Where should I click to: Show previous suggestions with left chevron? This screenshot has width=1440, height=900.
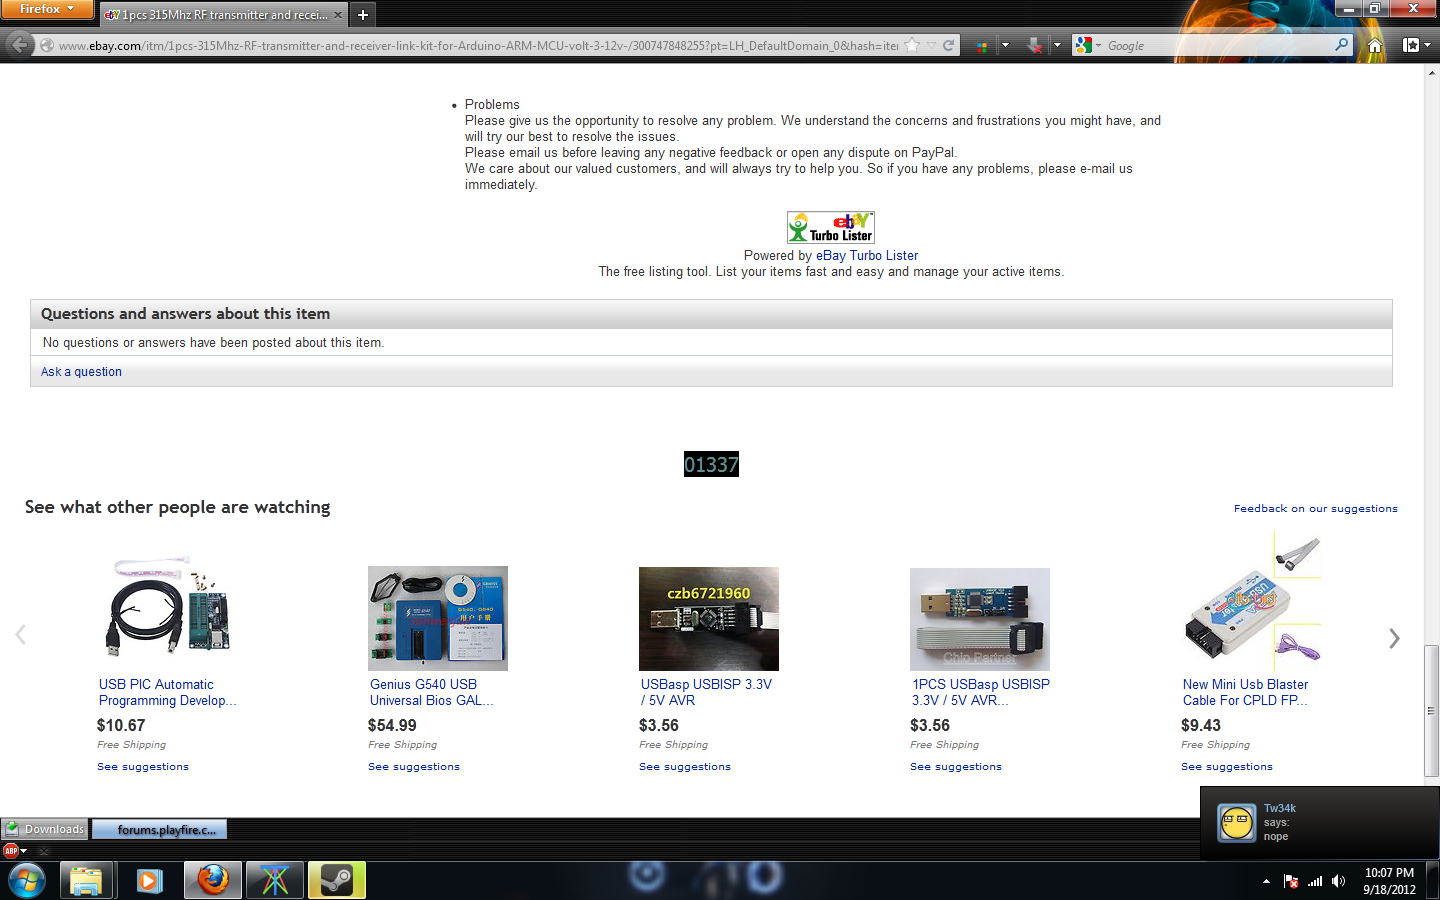coord(20,635)
